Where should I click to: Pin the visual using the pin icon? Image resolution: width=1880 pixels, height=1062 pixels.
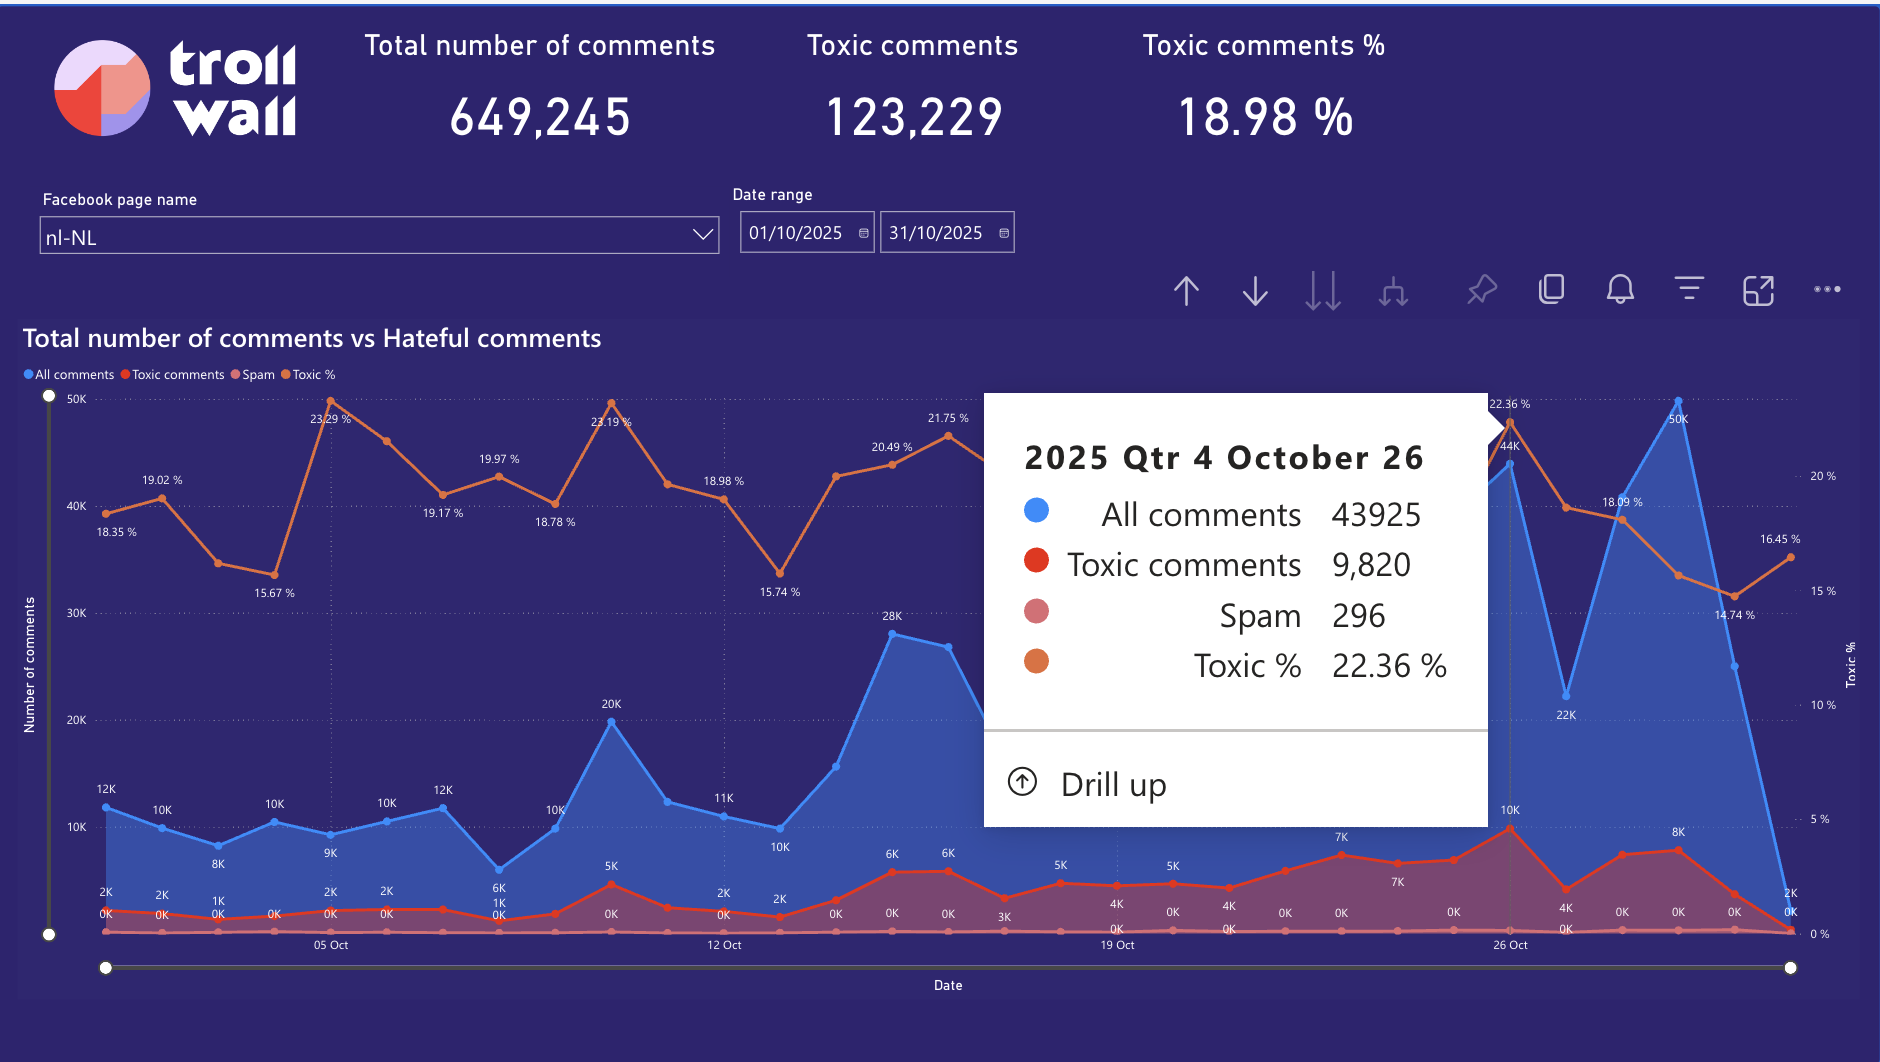coord(1481,290)
